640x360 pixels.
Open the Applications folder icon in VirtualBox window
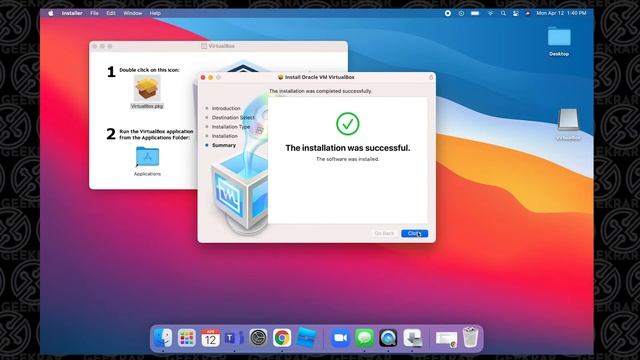click(147, 157)
